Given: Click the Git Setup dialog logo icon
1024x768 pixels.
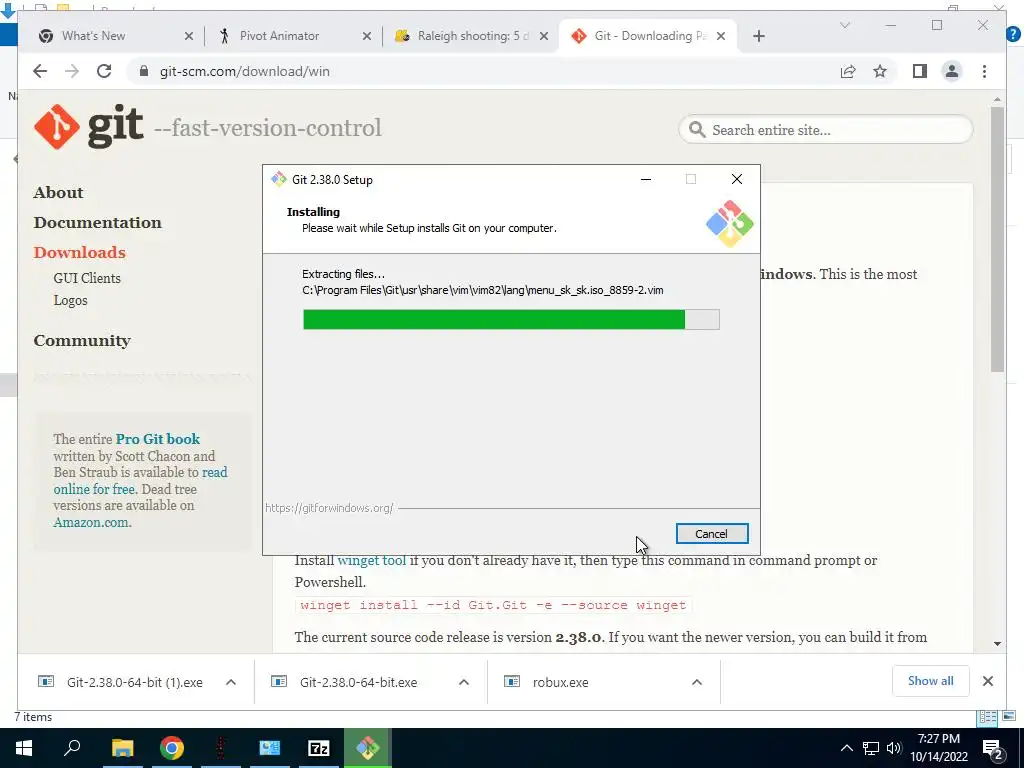Looking at the screenshot, I should click(x=729, y=224).
